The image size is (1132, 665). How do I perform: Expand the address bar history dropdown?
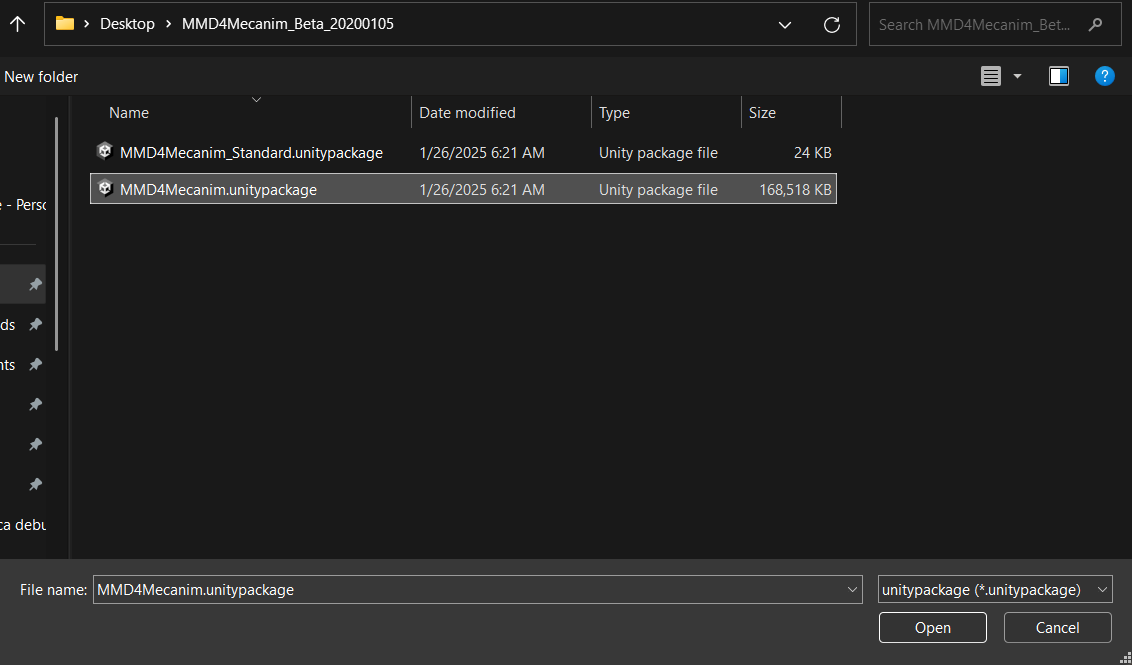point(785,25)
